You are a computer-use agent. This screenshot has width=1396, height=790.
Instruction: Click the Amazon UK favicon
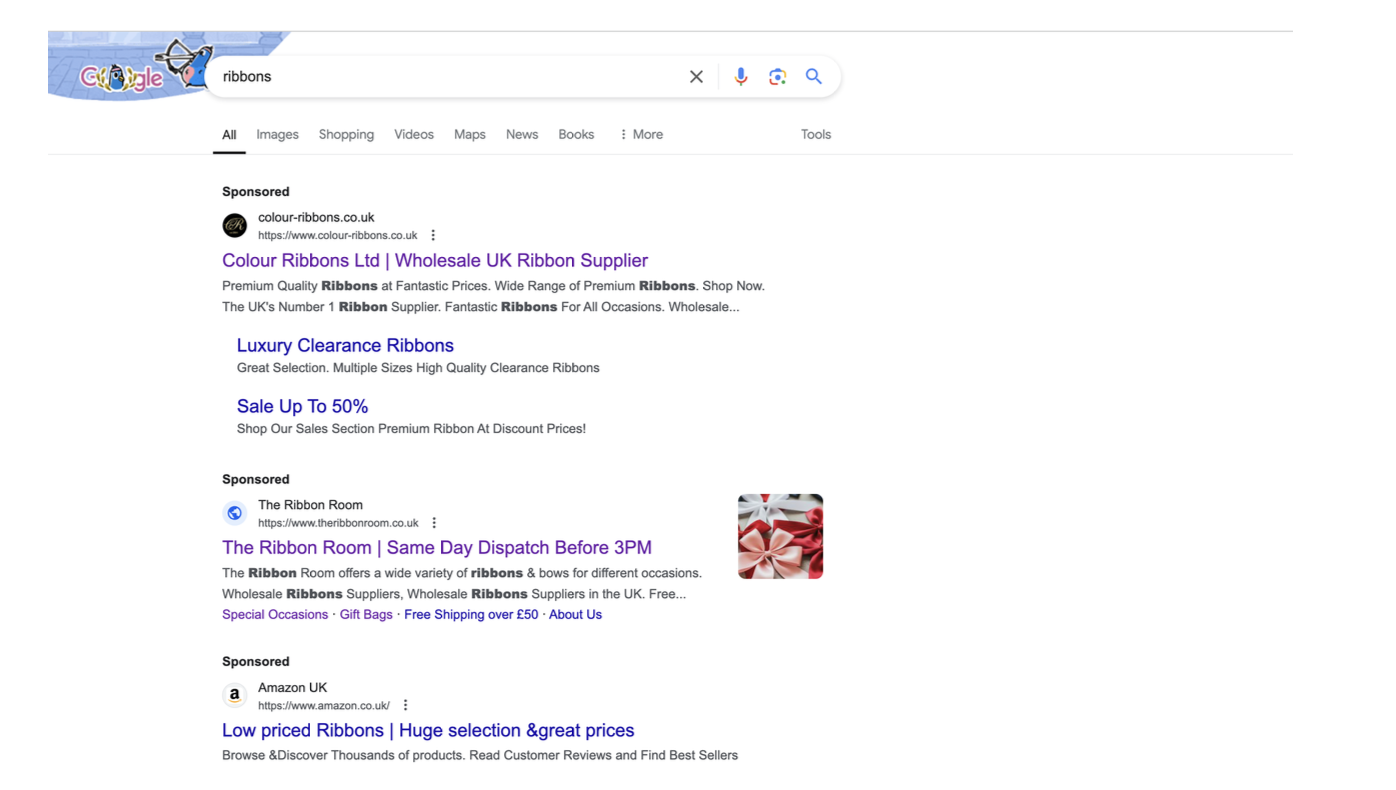pos(235,695)
